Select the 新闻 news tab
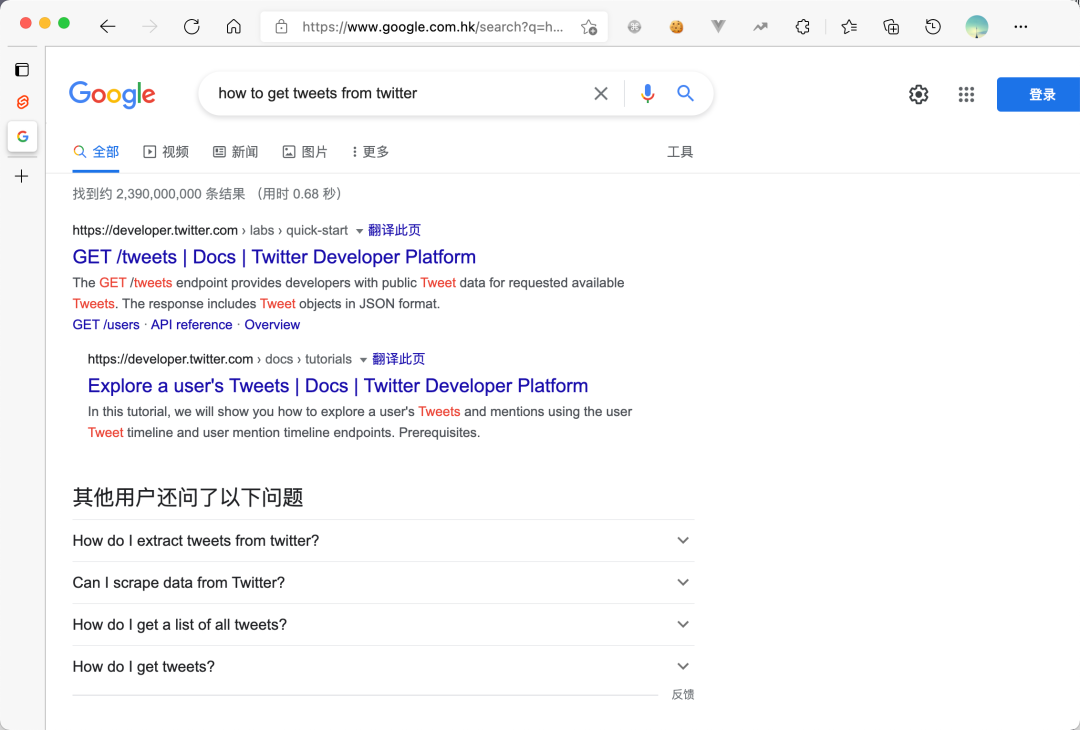Viewport: 1080px width, 730px height. pos(236,152)
